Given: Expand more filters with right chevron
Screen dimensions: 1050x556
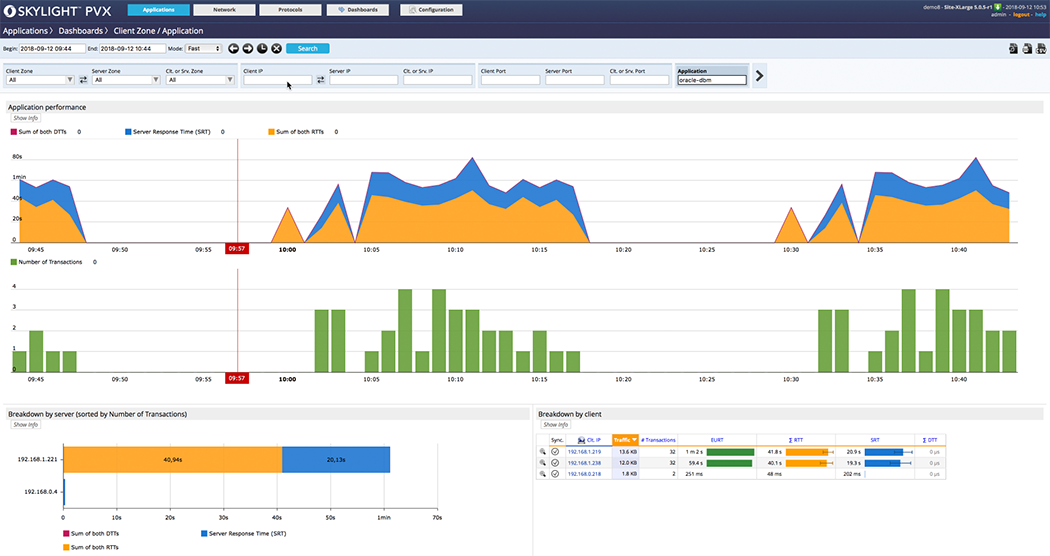Looking at the screenshot, I should point(759,76).
